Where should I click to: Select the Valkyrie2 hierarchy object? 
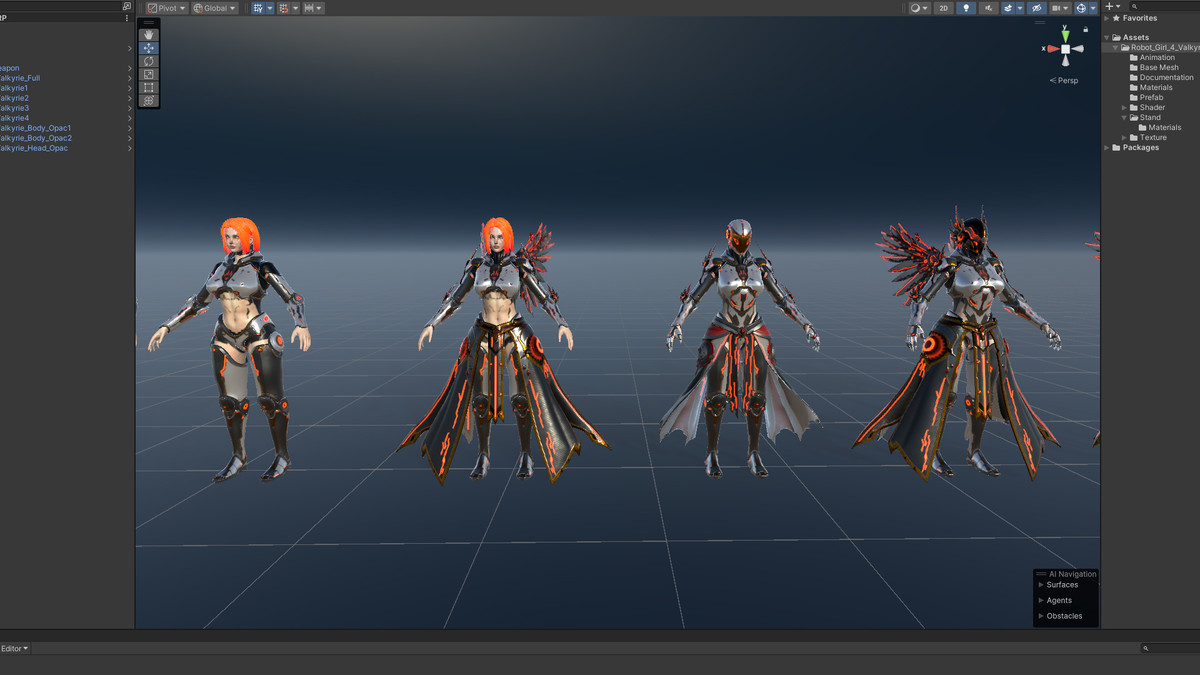[x=14, y=98]
